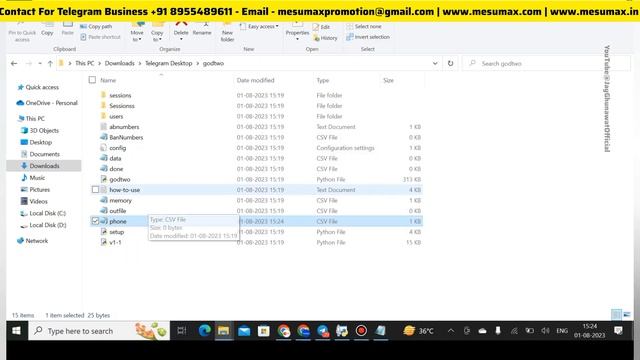Click Select none in ribbon
Image resolution: width=640 pixels, height=360 pixels.
coord(364,27)
